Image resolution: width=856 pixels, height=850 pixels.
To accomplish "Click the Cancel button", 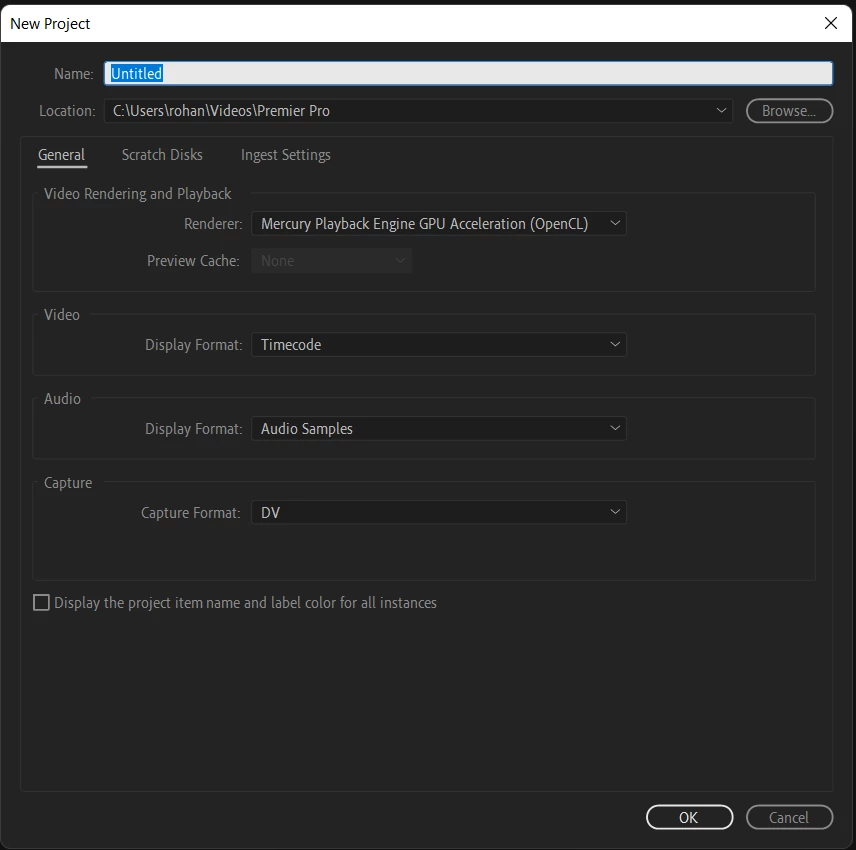I will pos(789,817).
